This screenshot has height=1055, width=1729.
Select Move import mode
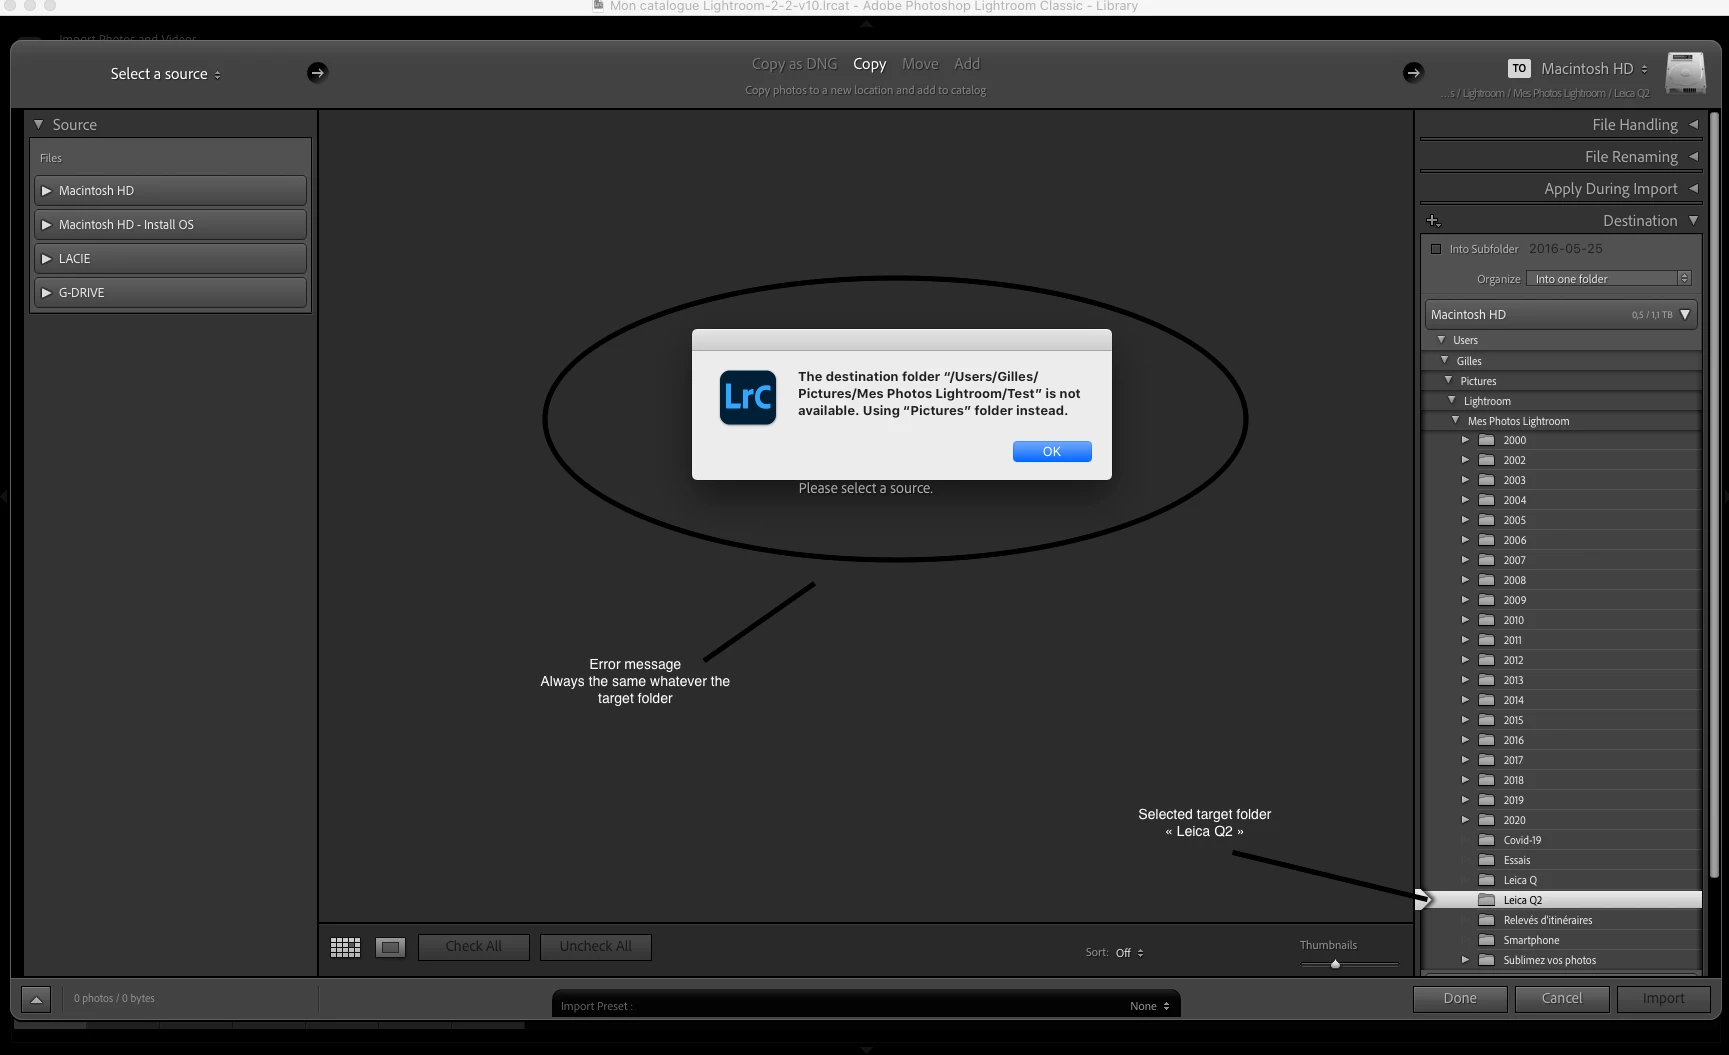pos(920,64)
